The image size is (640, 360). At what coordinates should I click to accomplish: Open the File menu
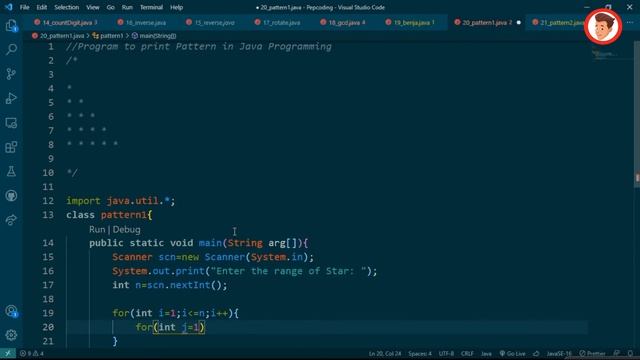[24, 7]
